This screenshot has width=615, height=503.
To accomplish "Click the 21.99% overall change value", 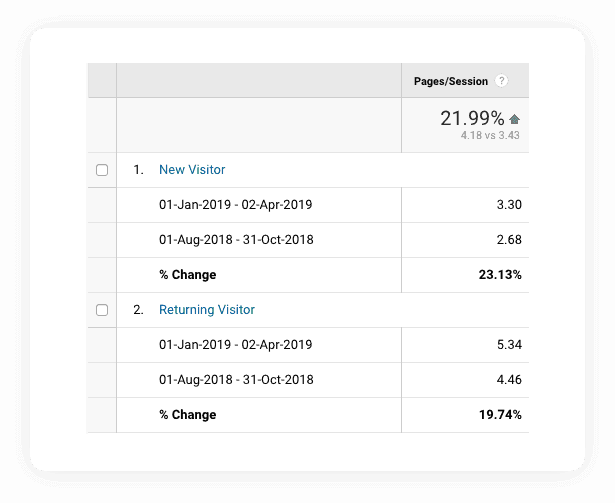I will [472, 118].
